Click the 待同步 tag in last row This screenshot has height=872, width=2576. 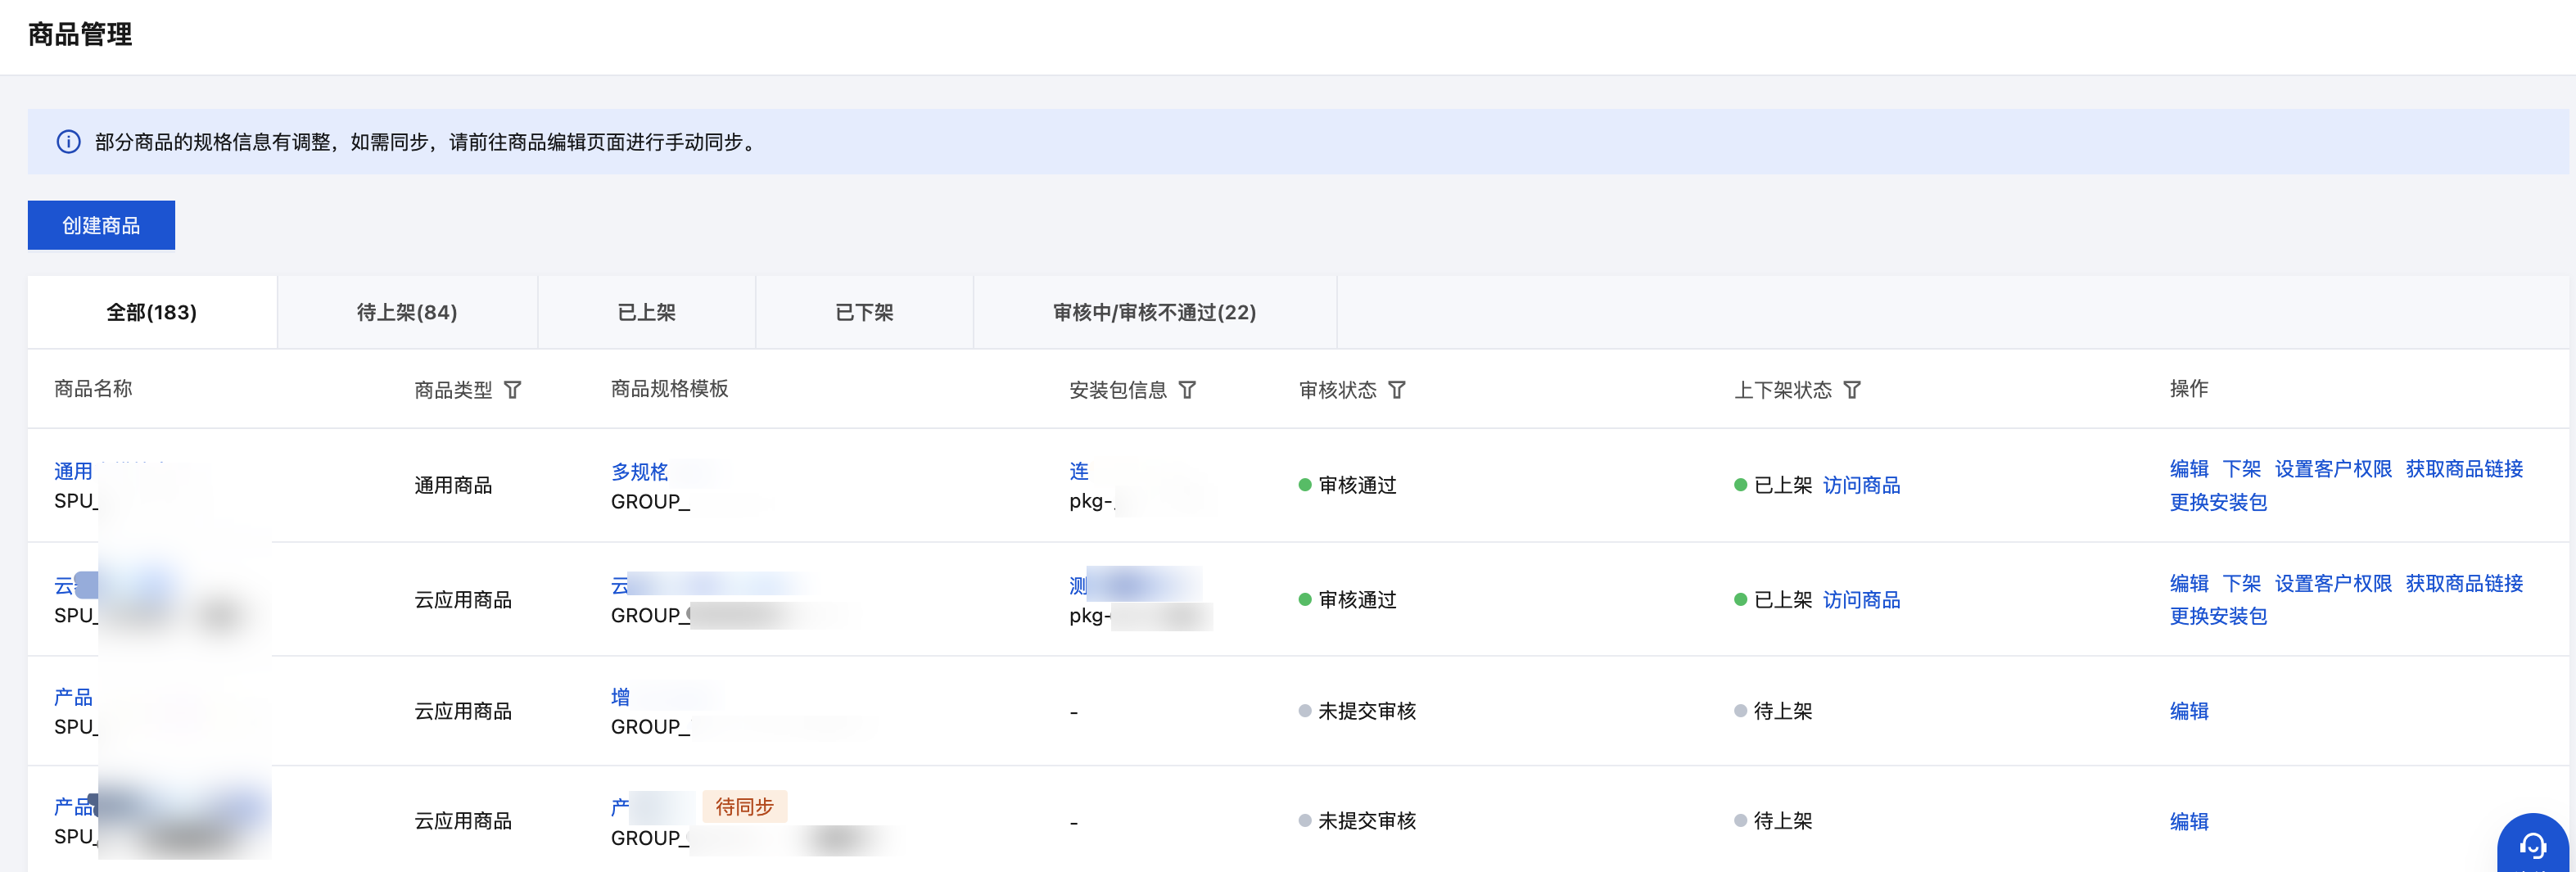coord(744,807)
